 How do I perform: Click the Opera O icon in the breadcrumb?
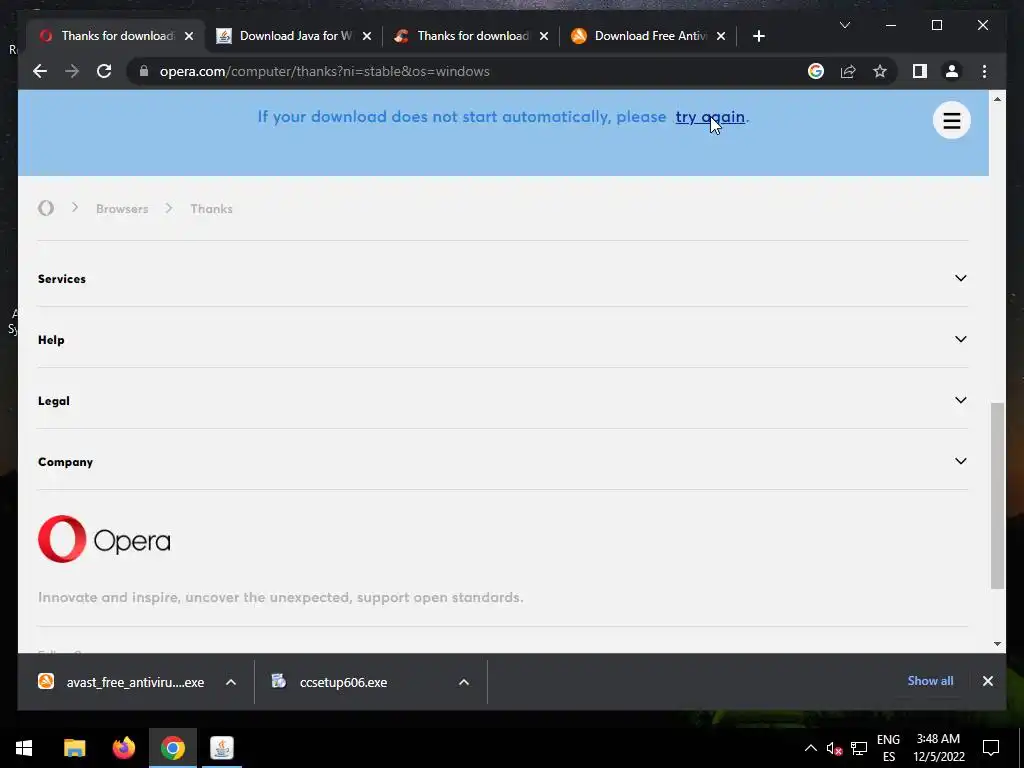click(x=46, y=208)
